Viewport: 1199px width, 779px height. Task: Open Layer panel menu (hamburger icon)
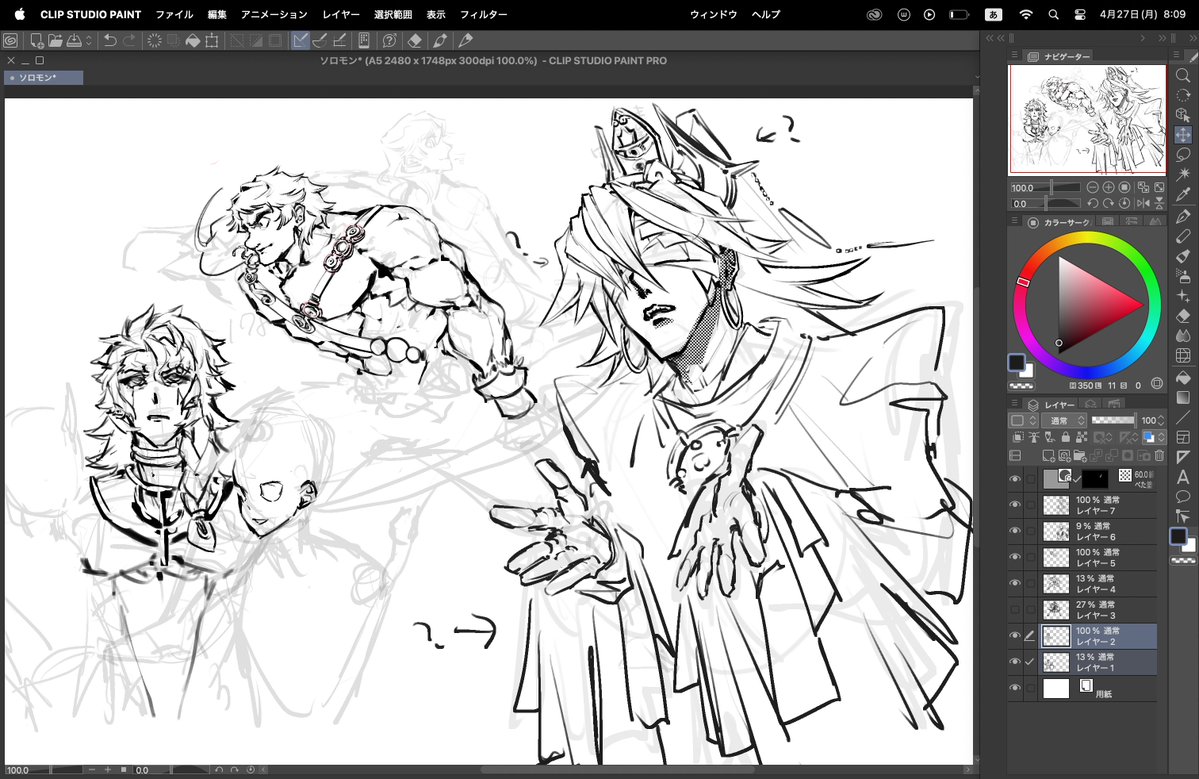point(1015,404)
